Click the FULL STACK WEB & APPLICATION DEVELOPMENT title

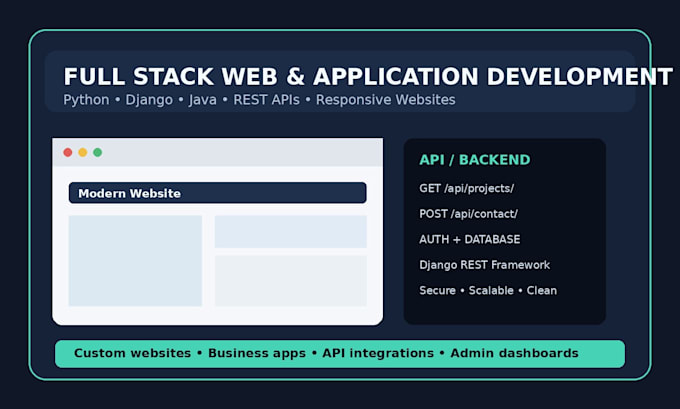[368, 76]
